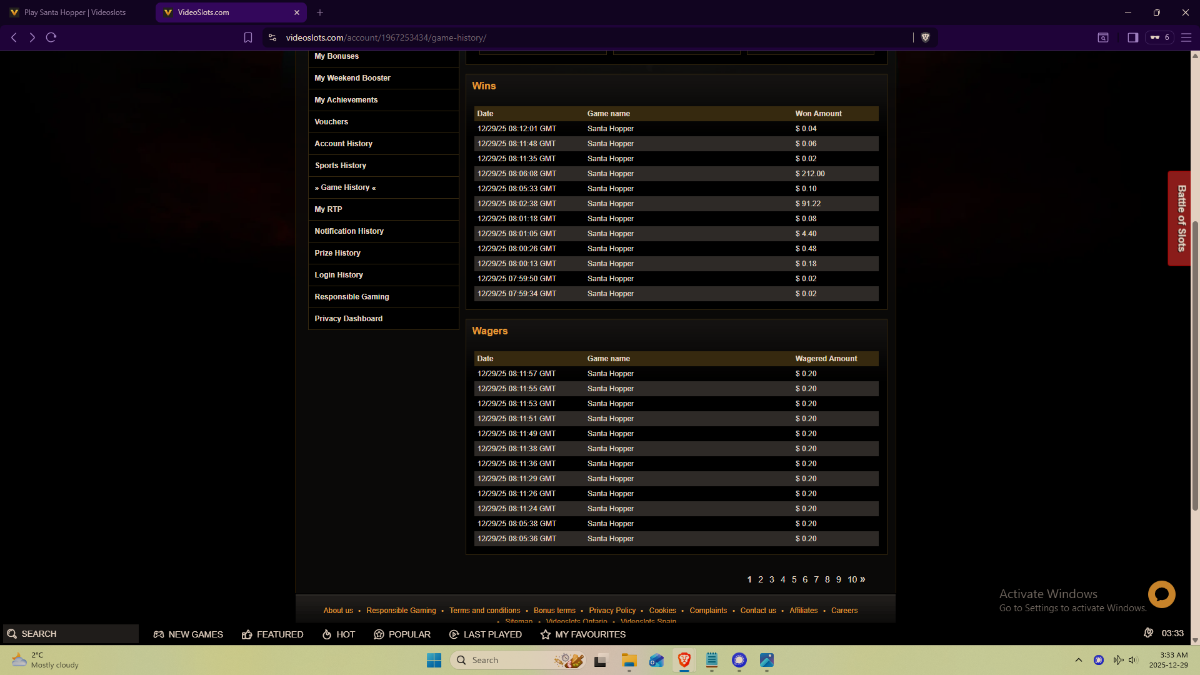Image resolution: width=1200 pixels, height=675 pixels.
Task: Click the Brave Shields icon in address bar
Action: click(925, 37)
